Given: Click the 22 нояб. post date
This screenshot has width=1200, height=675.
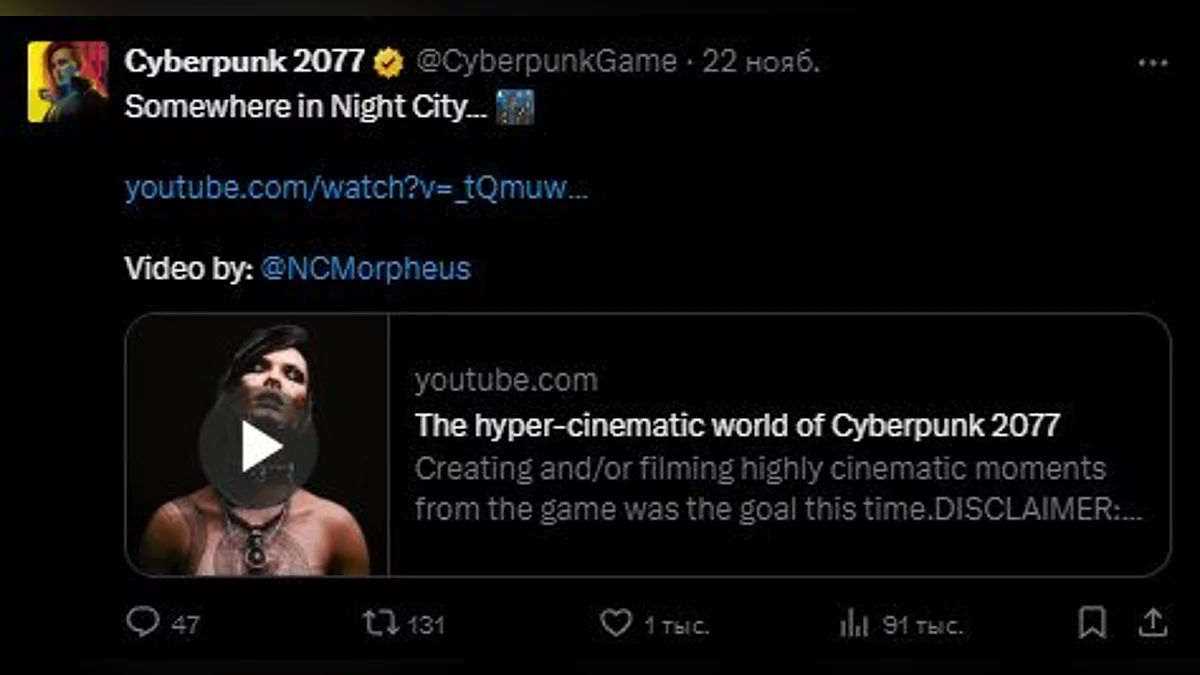Looking at the screenshot, I should point(761,62).
